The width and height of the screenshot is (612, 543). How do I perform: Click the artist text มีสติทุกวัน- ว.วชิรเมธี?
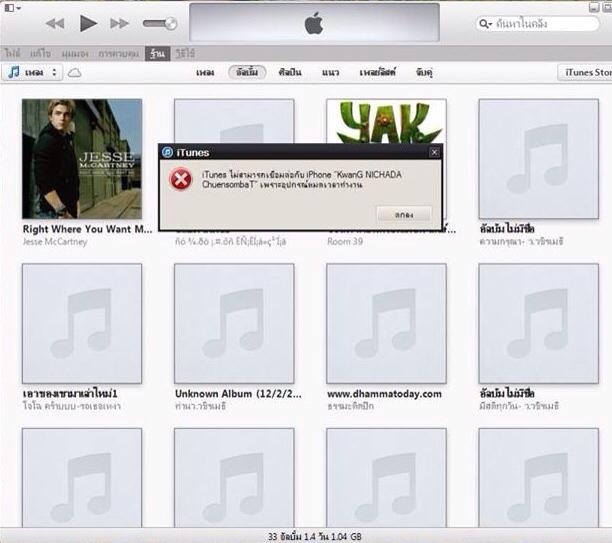tap(519, 406)
